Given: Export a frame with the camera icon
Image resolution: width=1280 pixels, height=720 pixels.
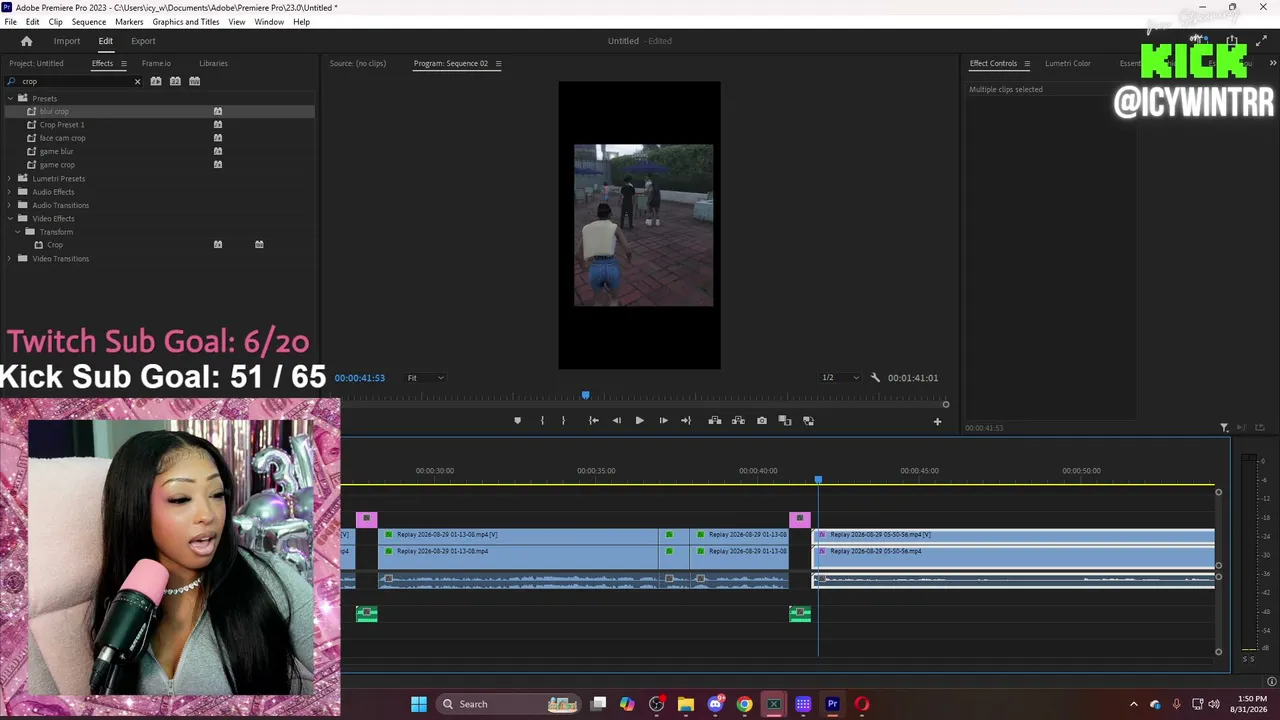Looking at the screenshot, I should (x=762, y=421).
